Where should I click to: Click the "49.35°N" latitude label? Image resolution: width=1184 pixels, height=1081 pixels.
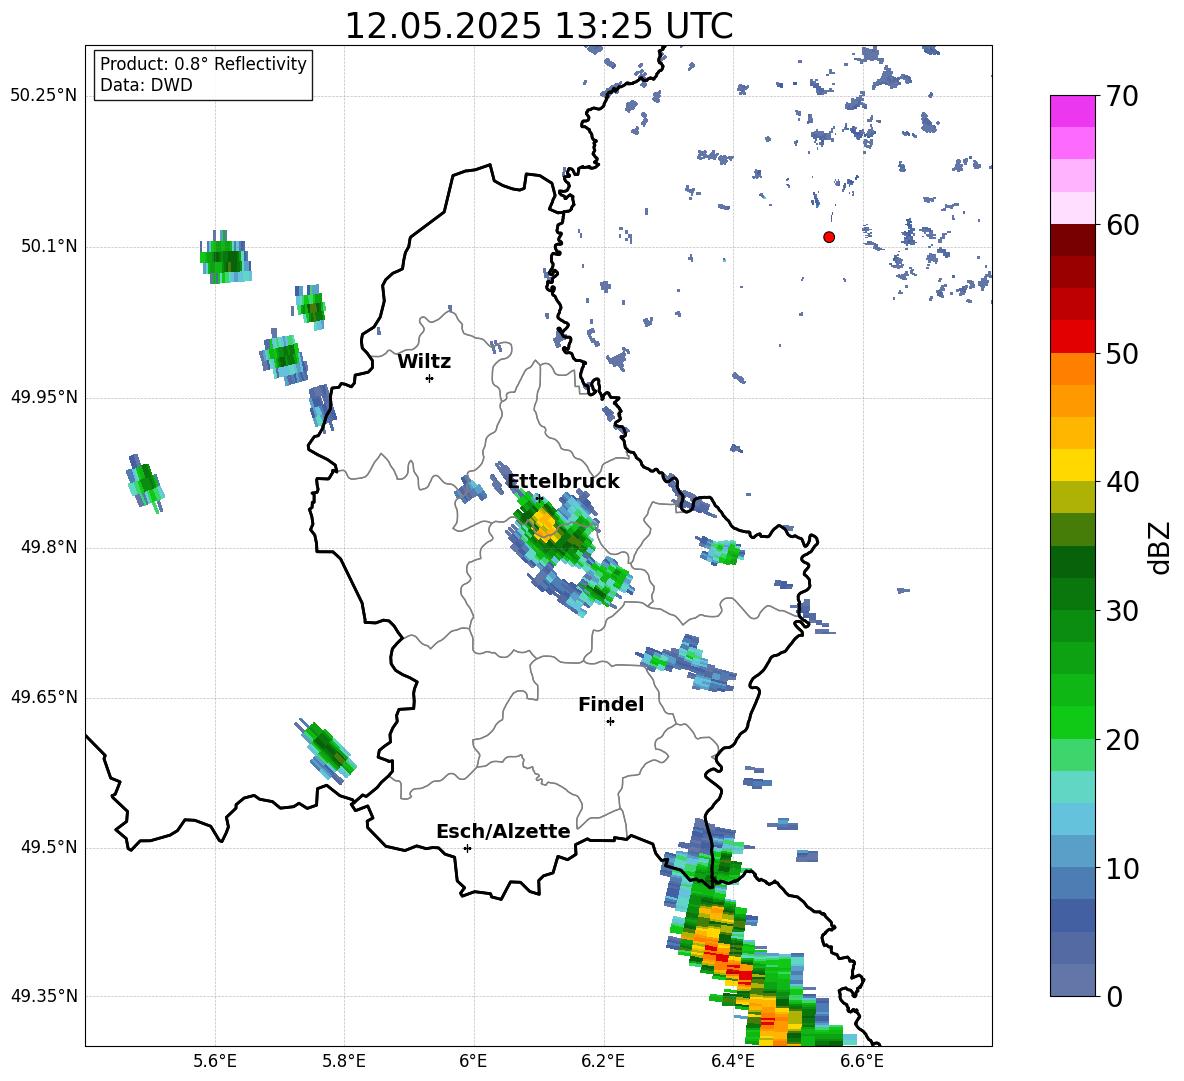43,996
